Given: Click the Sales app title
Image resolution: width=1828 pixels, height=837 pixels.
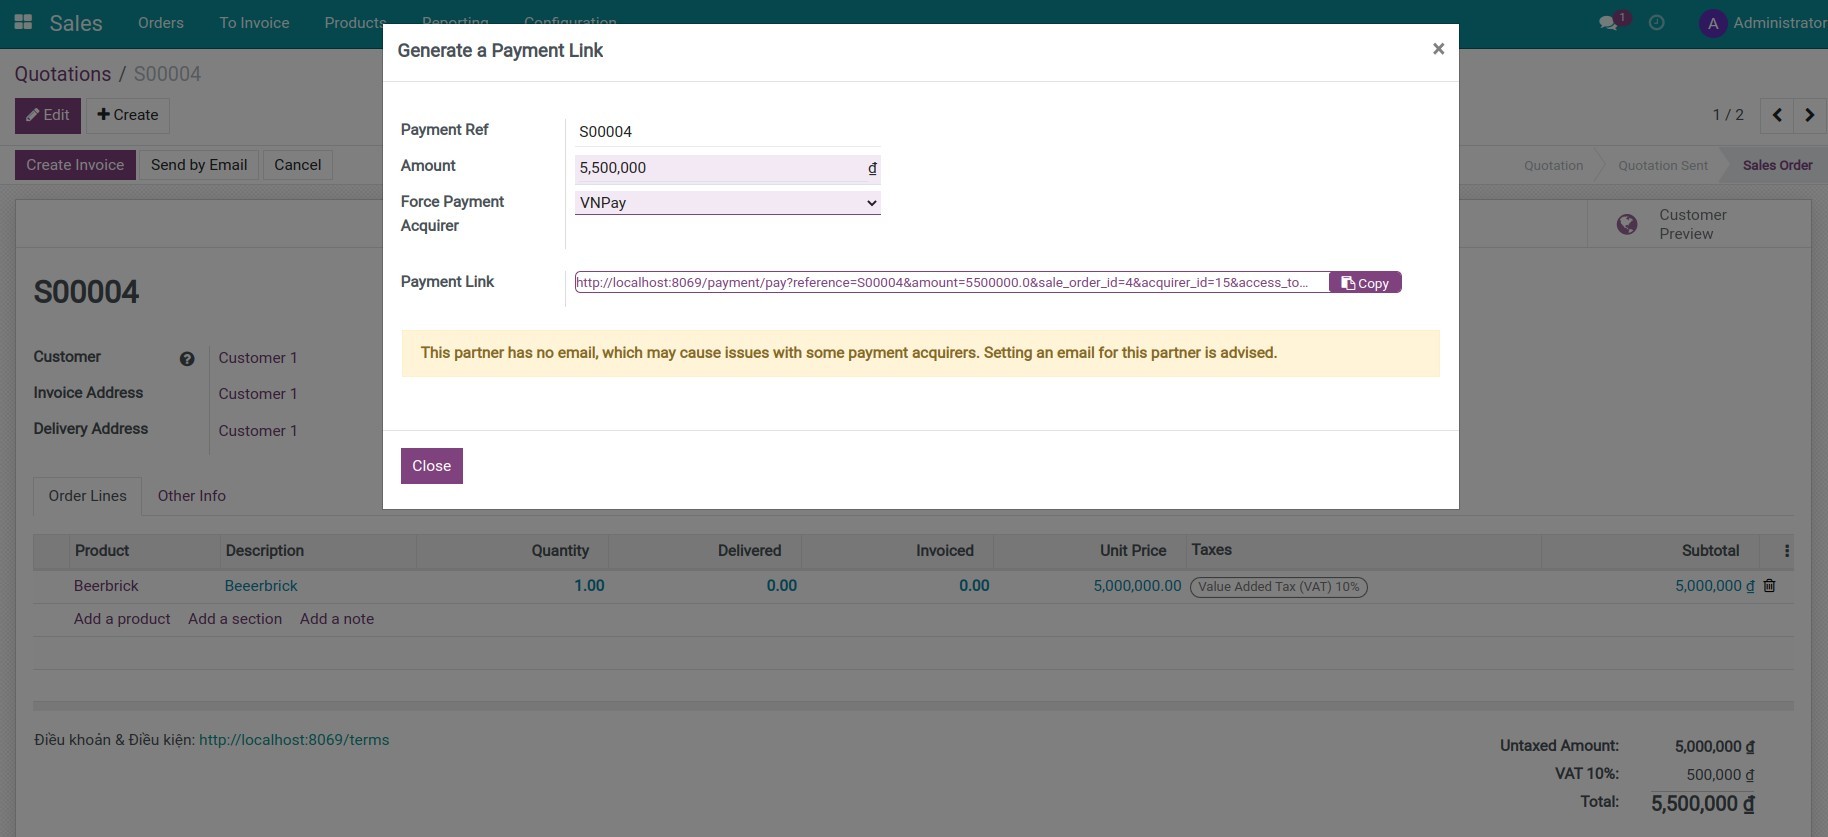Looking at the screenshot, I should coord(76,23).
